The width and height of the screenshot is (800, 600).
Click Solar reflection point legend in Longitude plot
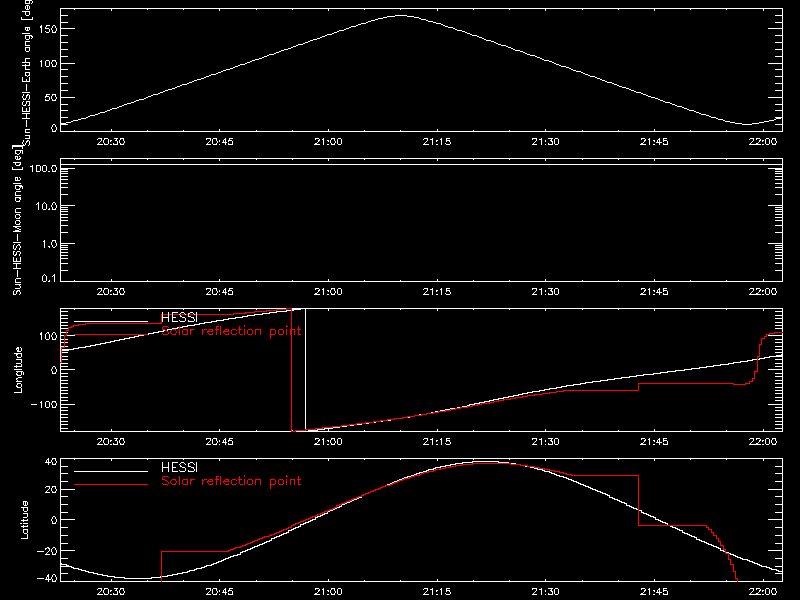click(x=231, y=331)
